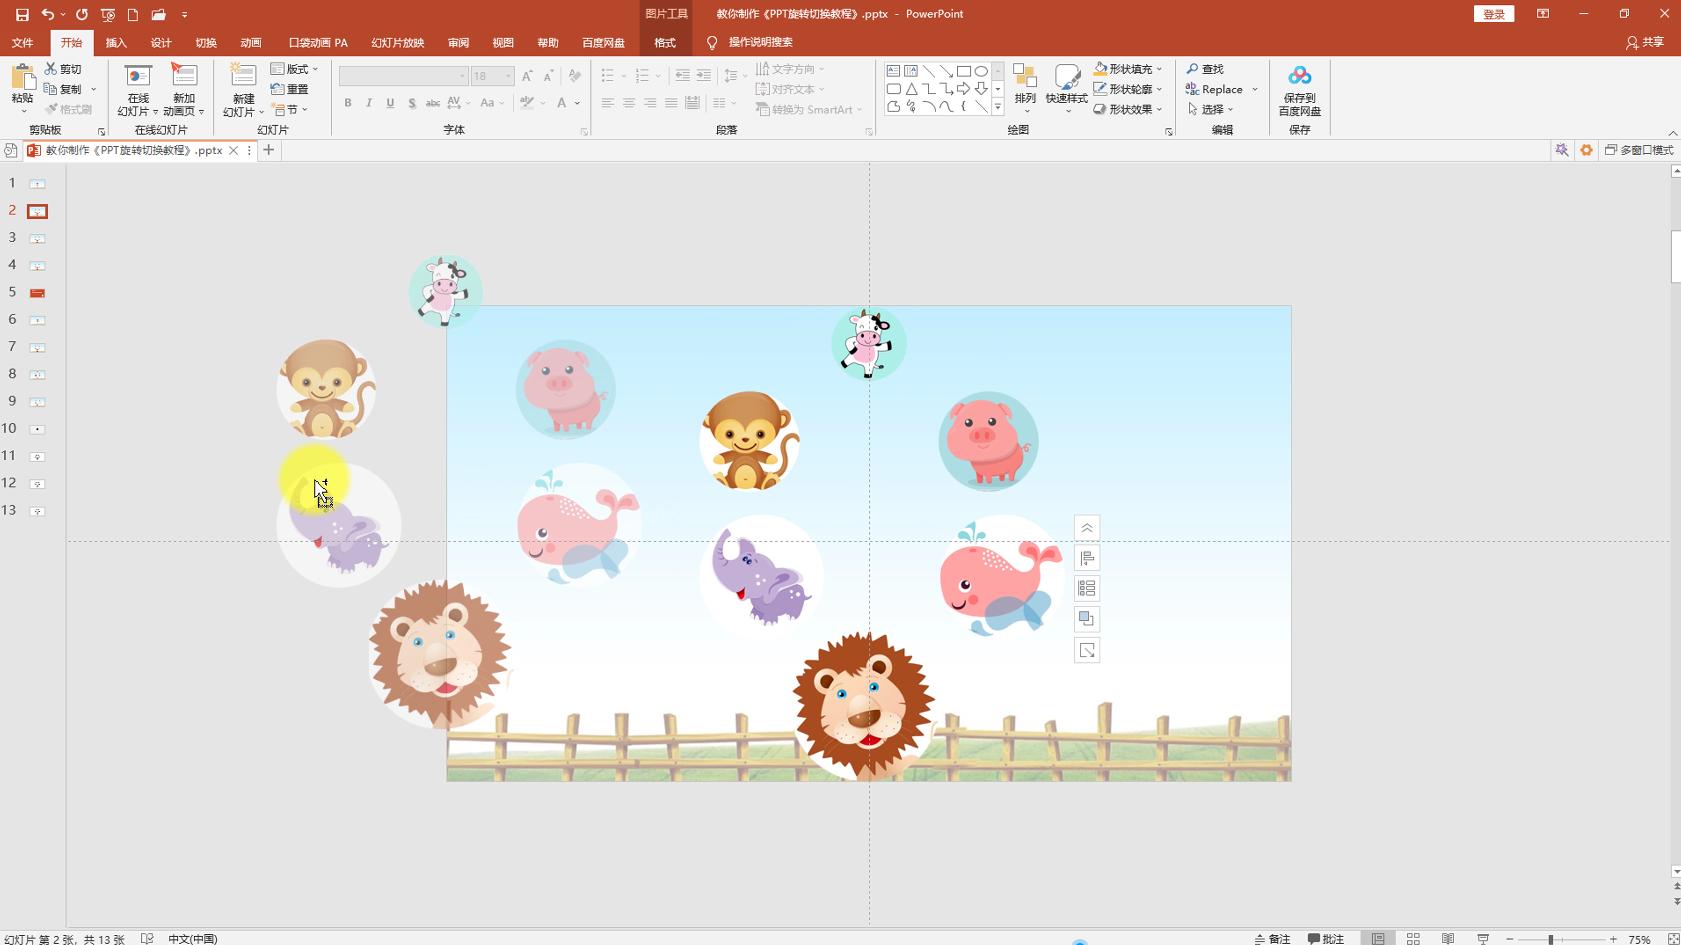1681x945 pixels.
Task: Click the 保存到百度网盘 cloud icon
Action: coord(1299,77)
